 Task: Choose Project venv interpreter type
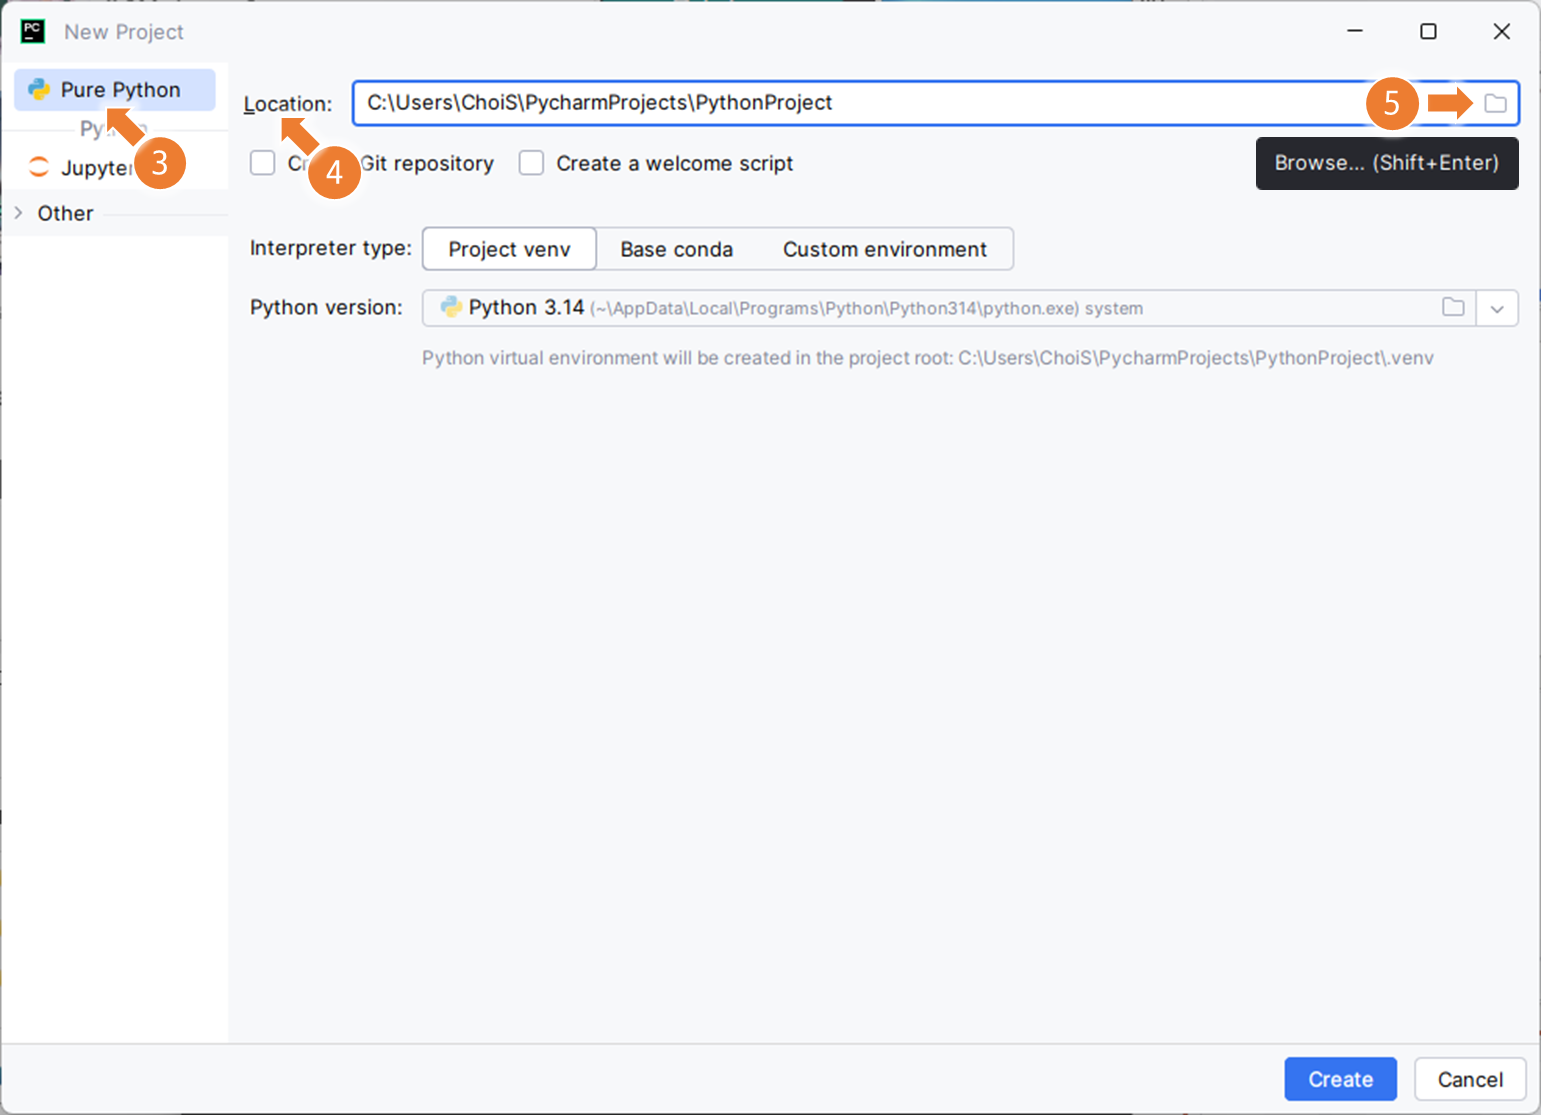[509, 249]
